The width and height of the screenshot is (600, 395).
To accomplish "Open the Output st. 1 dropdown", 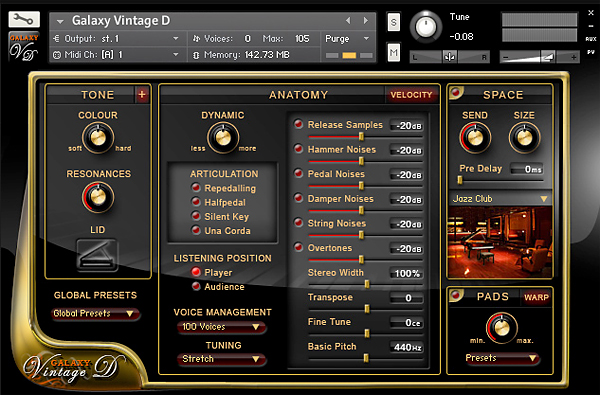I will (x=117, y=39).
